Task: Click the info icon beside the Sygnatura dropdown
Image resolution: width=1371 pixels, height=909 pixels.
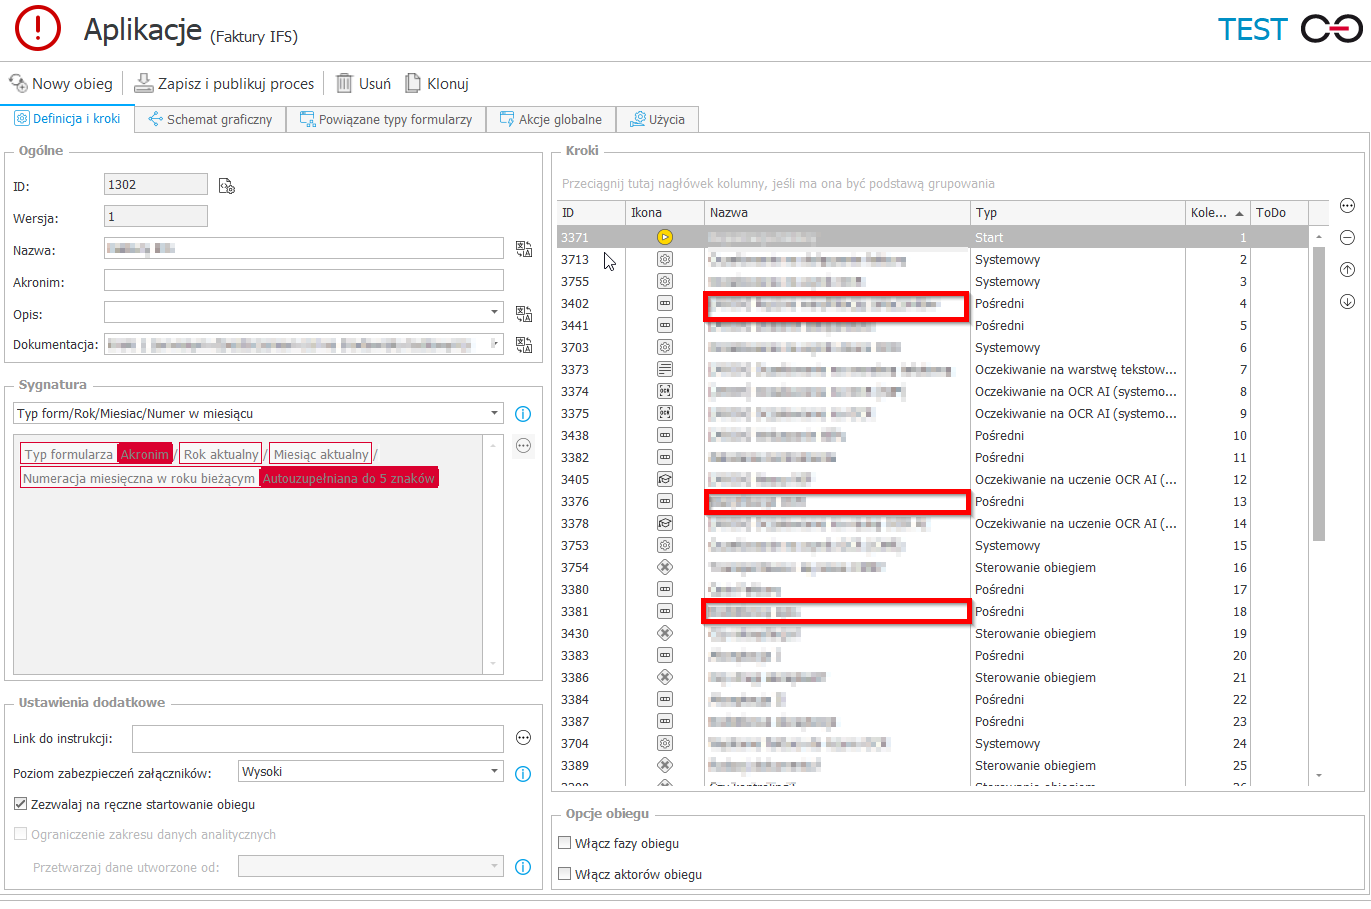Action: click(x=522, y=414)
